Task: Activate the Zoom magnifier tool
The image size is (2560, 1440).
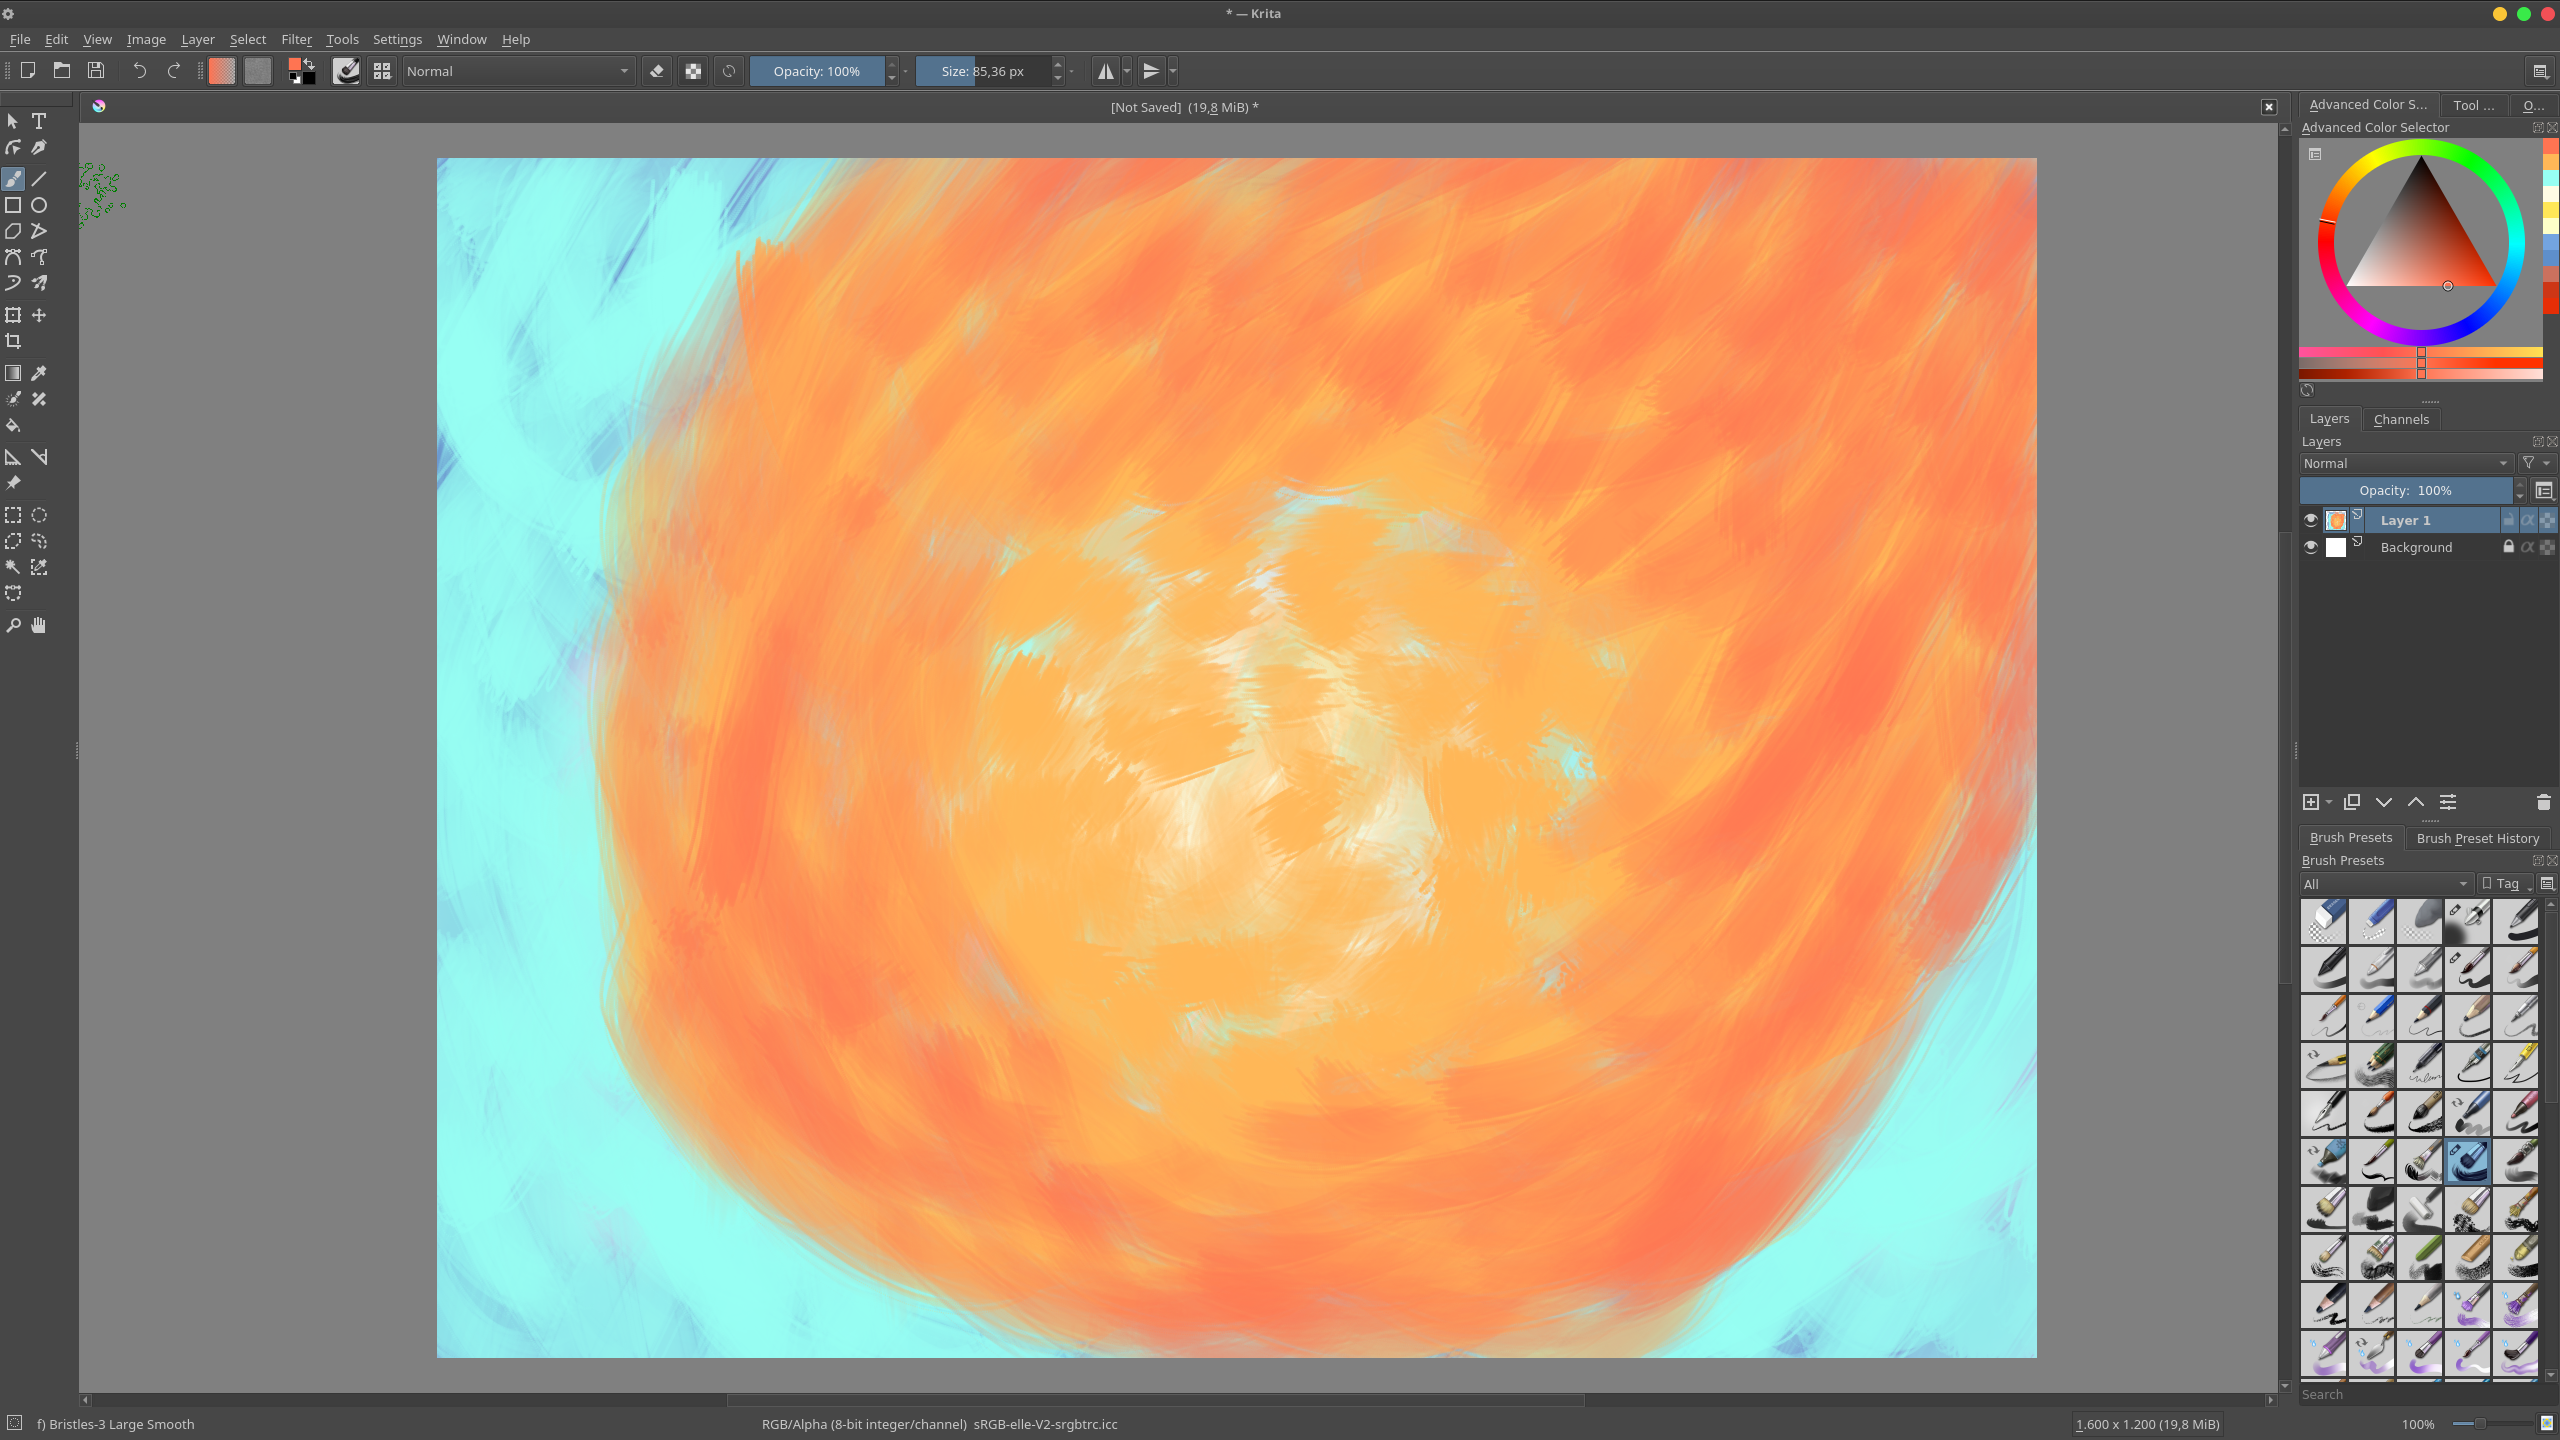Action: pos(13,625)
